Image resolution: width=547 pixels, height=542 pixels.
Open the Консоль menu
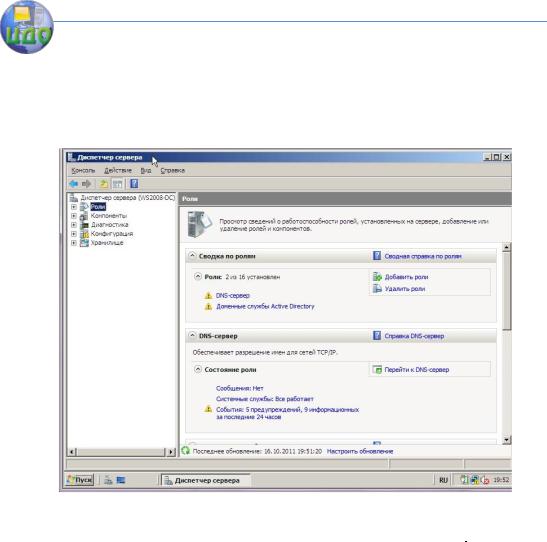83,170
